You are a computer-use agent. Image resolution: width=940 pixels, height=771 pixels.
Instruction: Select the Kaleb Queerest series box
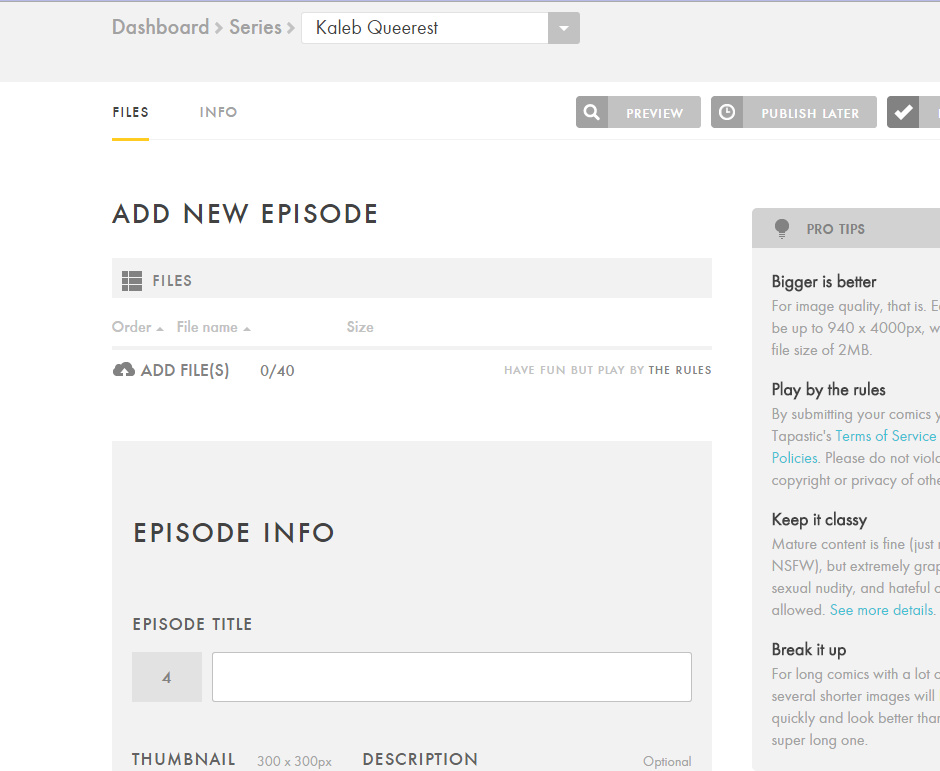(x=425, y=28)
